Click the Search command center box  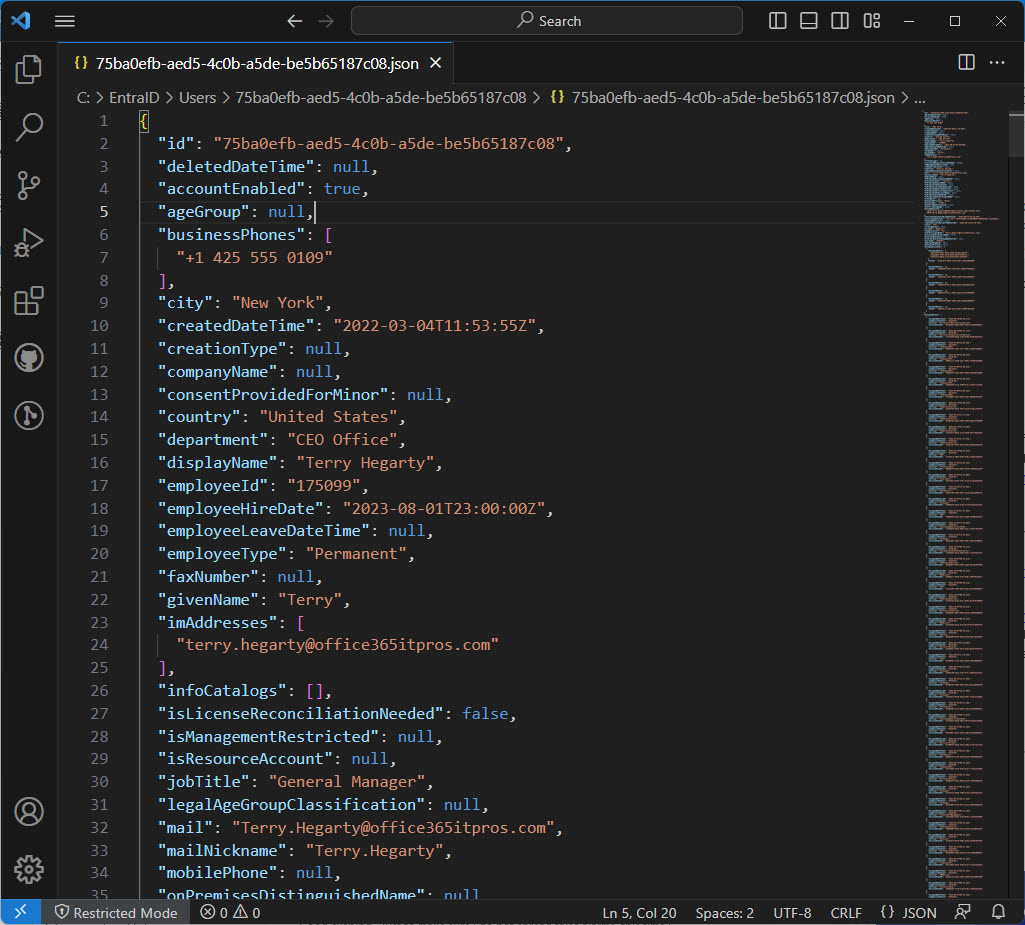(x=547, y=21)
